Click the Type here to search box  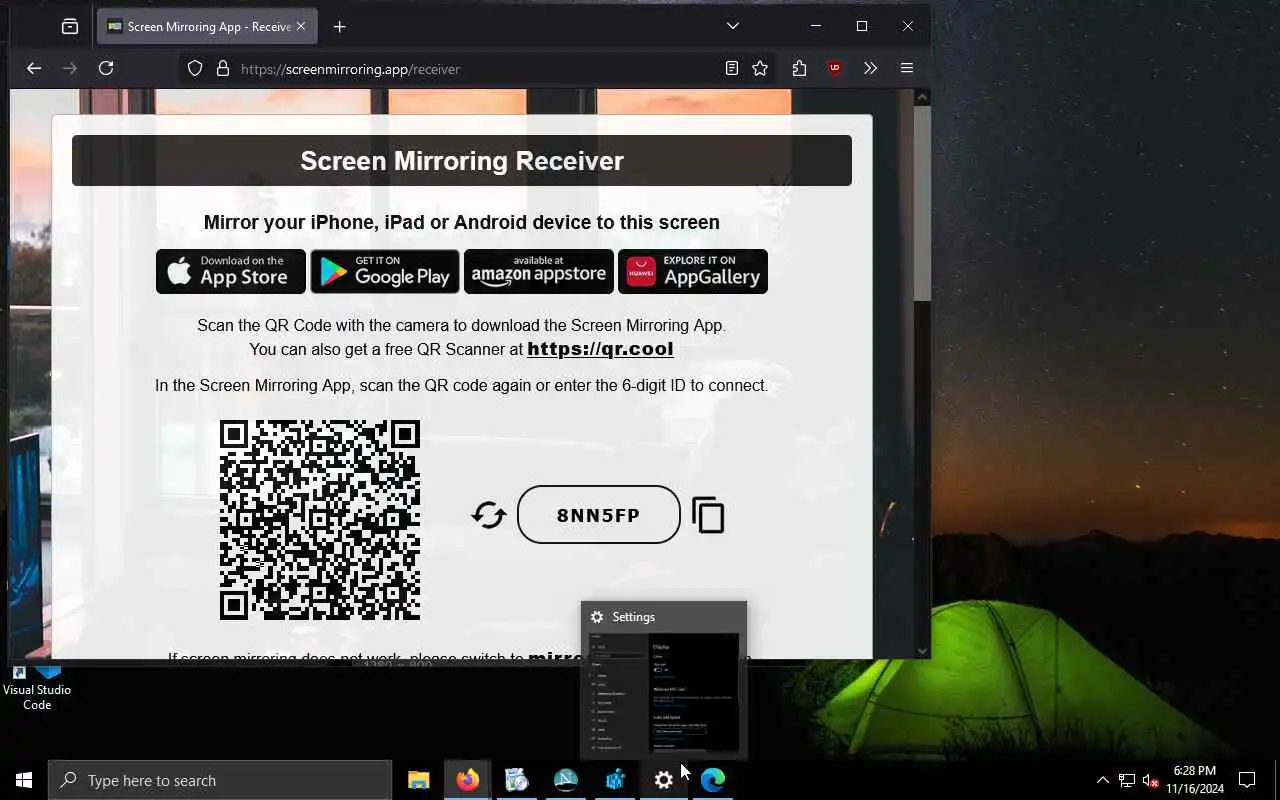[220, 780]
